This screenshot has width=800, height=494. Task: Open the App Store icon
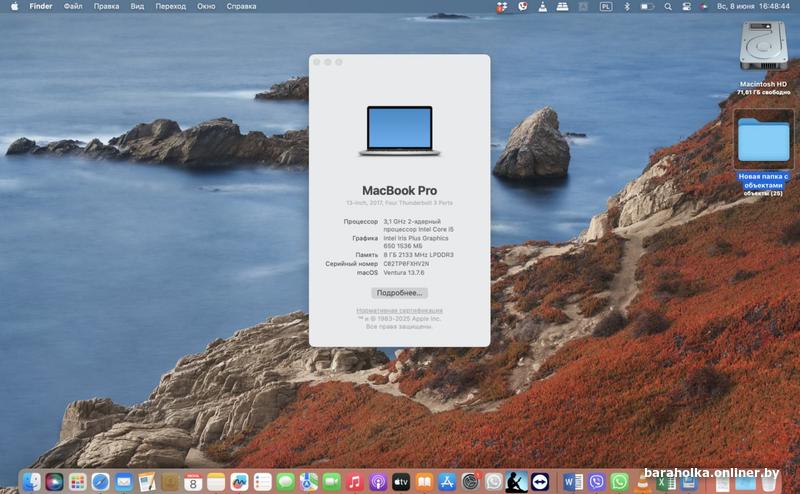click(x=447, y=482)
